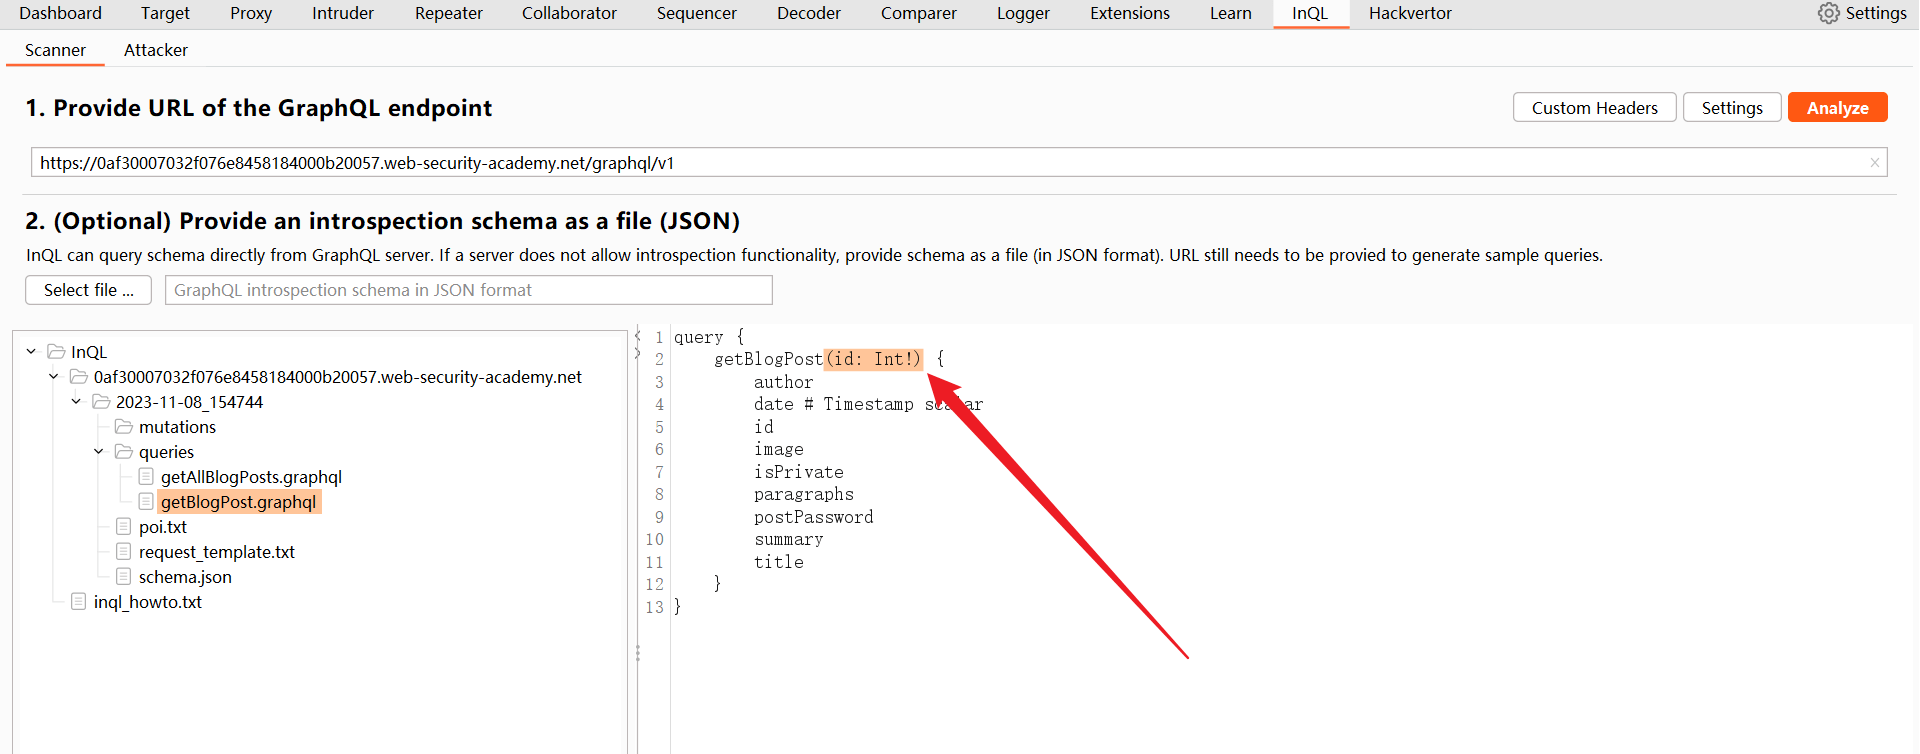Collapse the web-security-academy.net host node
Image resolution: width=1920 pixels, height=754 pixels.
click(54, 377)
